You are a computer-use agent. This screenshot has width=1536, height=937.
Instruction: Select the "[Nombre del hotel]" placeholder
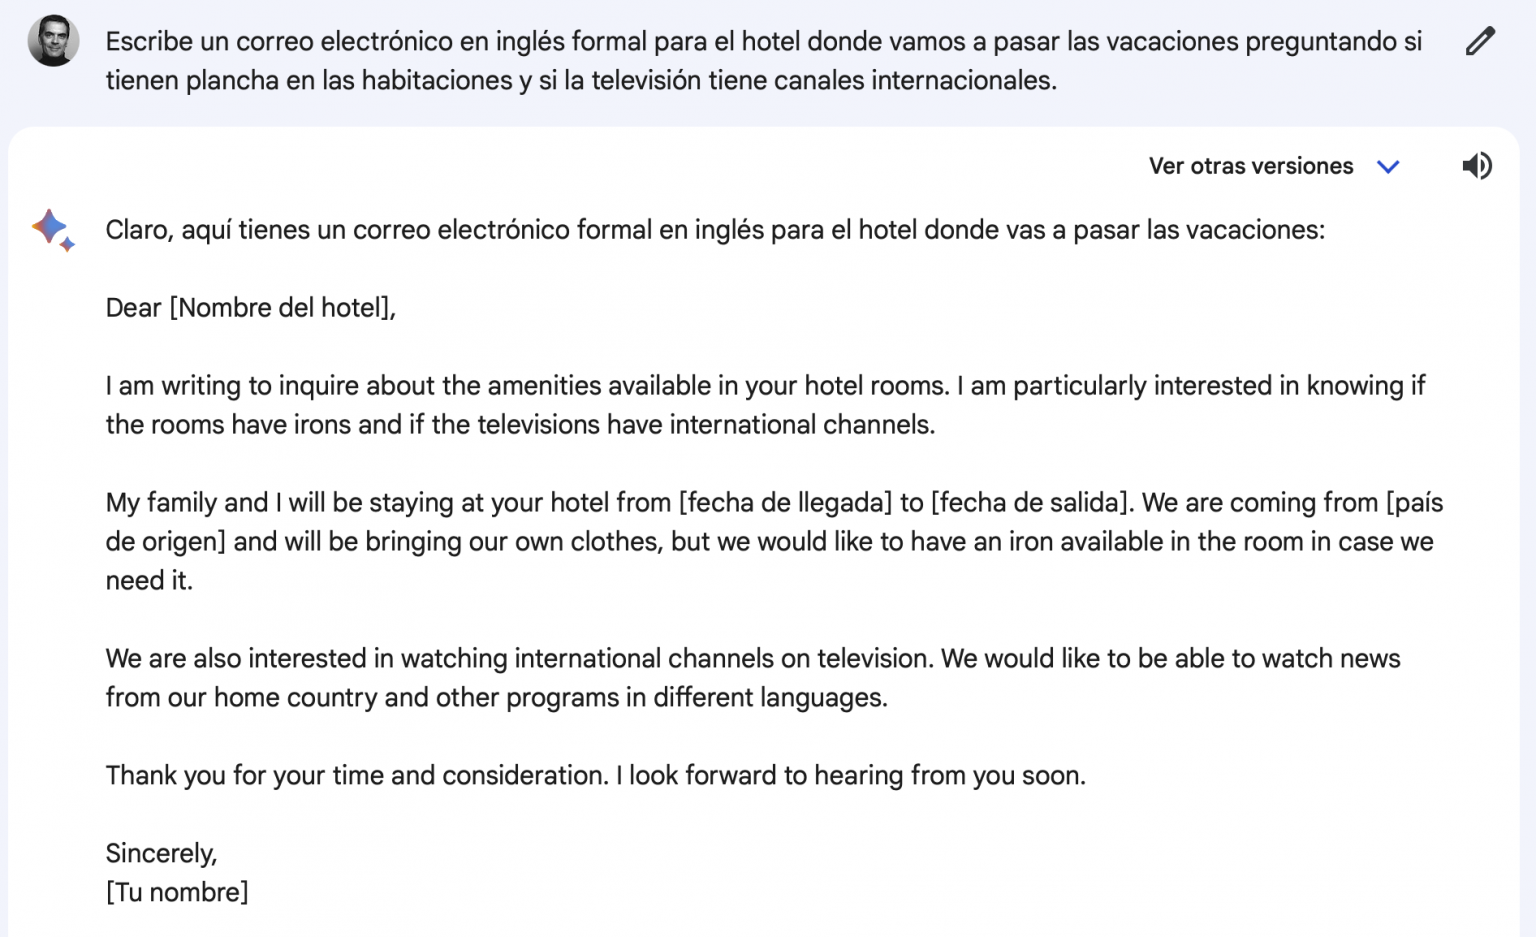[x=281, y=308]
